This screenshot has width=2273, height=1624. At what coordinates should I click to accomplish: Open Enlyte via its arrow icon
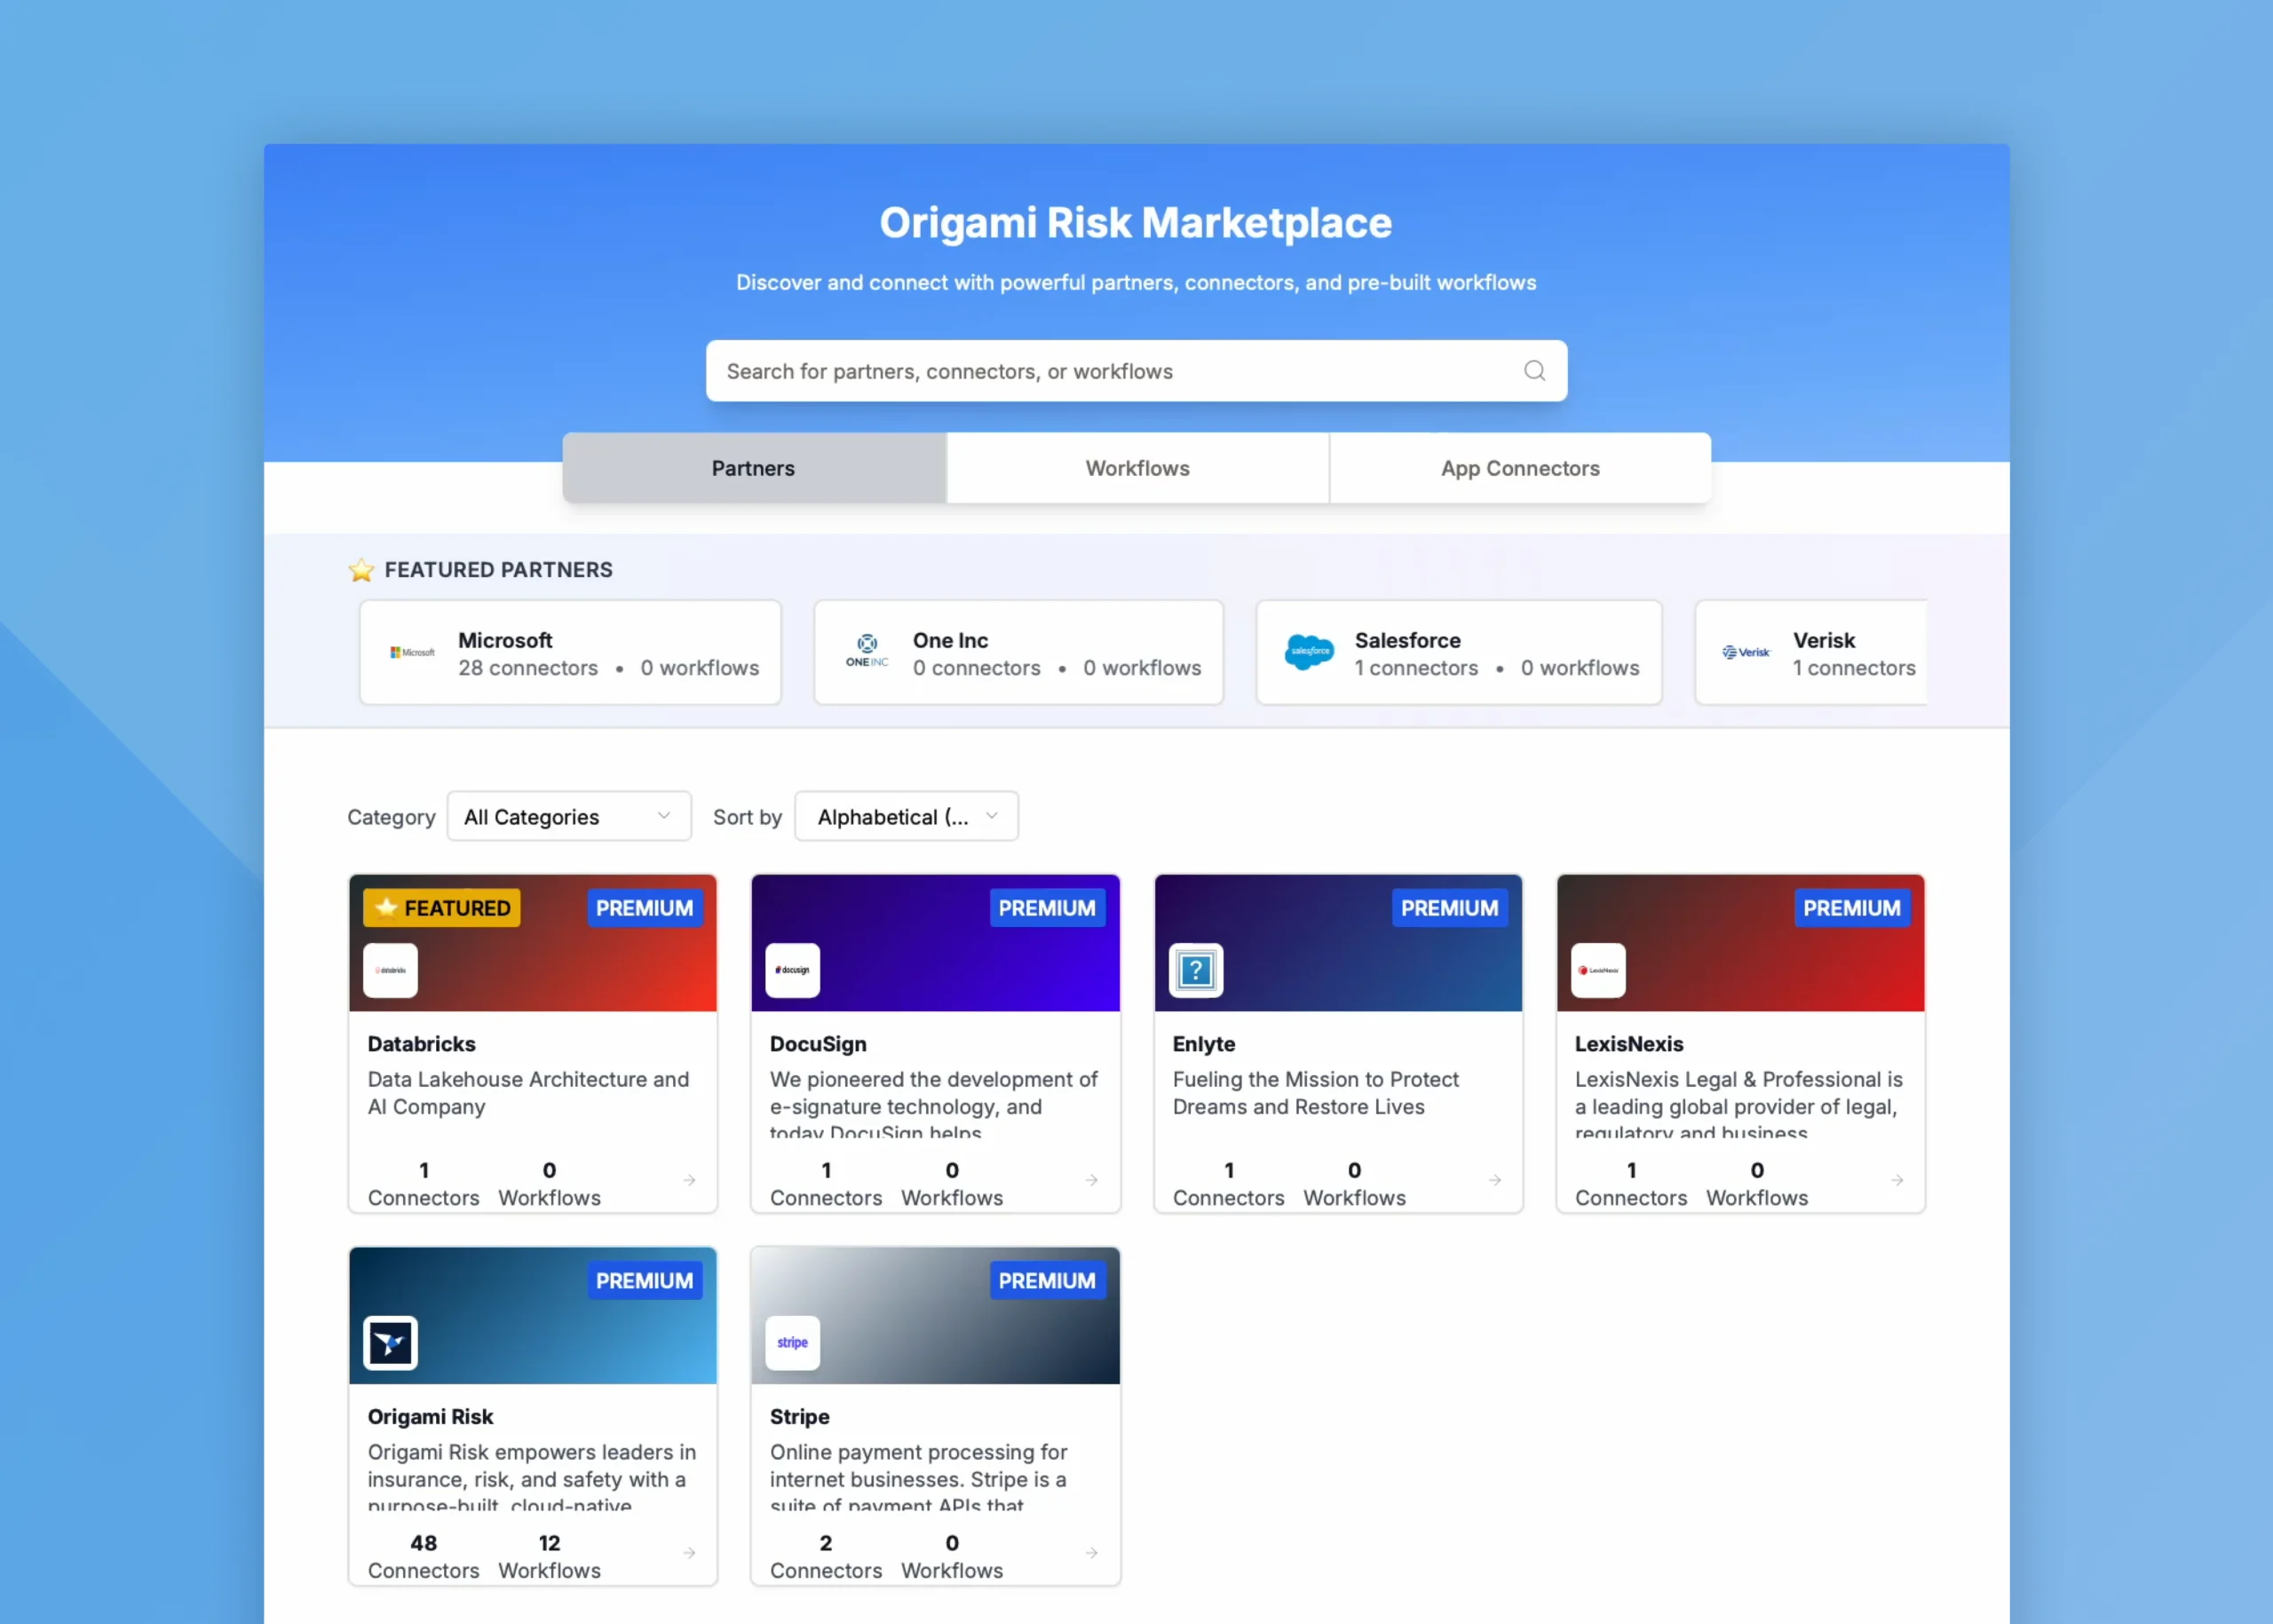coord(1494,1180)
